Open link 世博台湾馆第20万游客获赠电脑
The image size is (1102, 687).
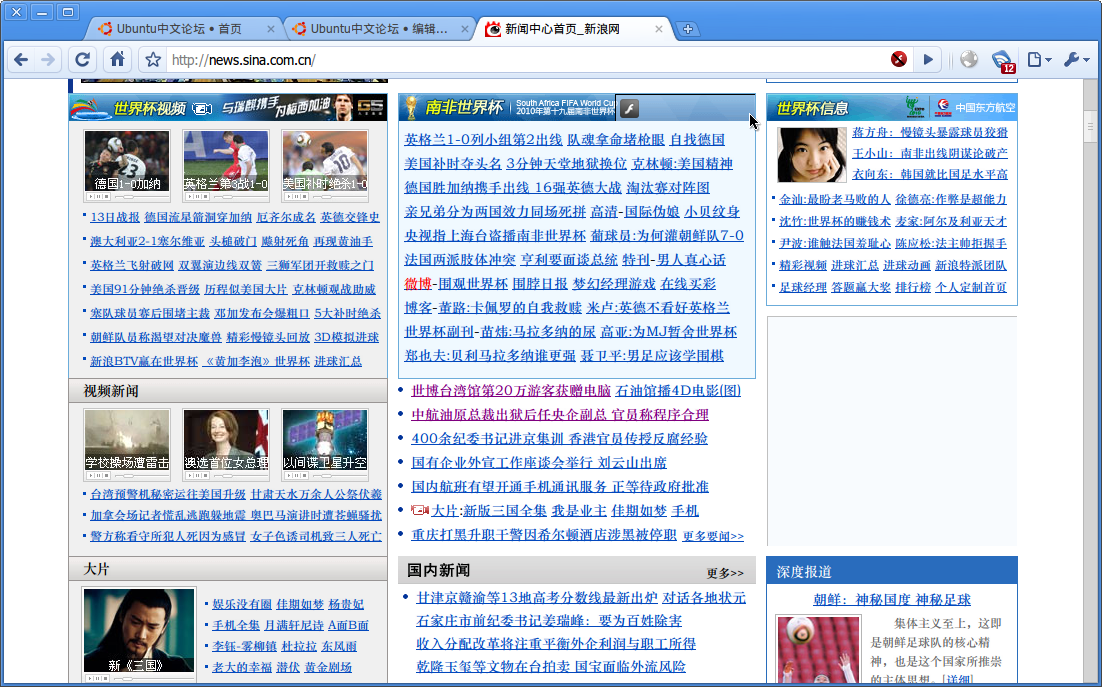tap(511, 391)
